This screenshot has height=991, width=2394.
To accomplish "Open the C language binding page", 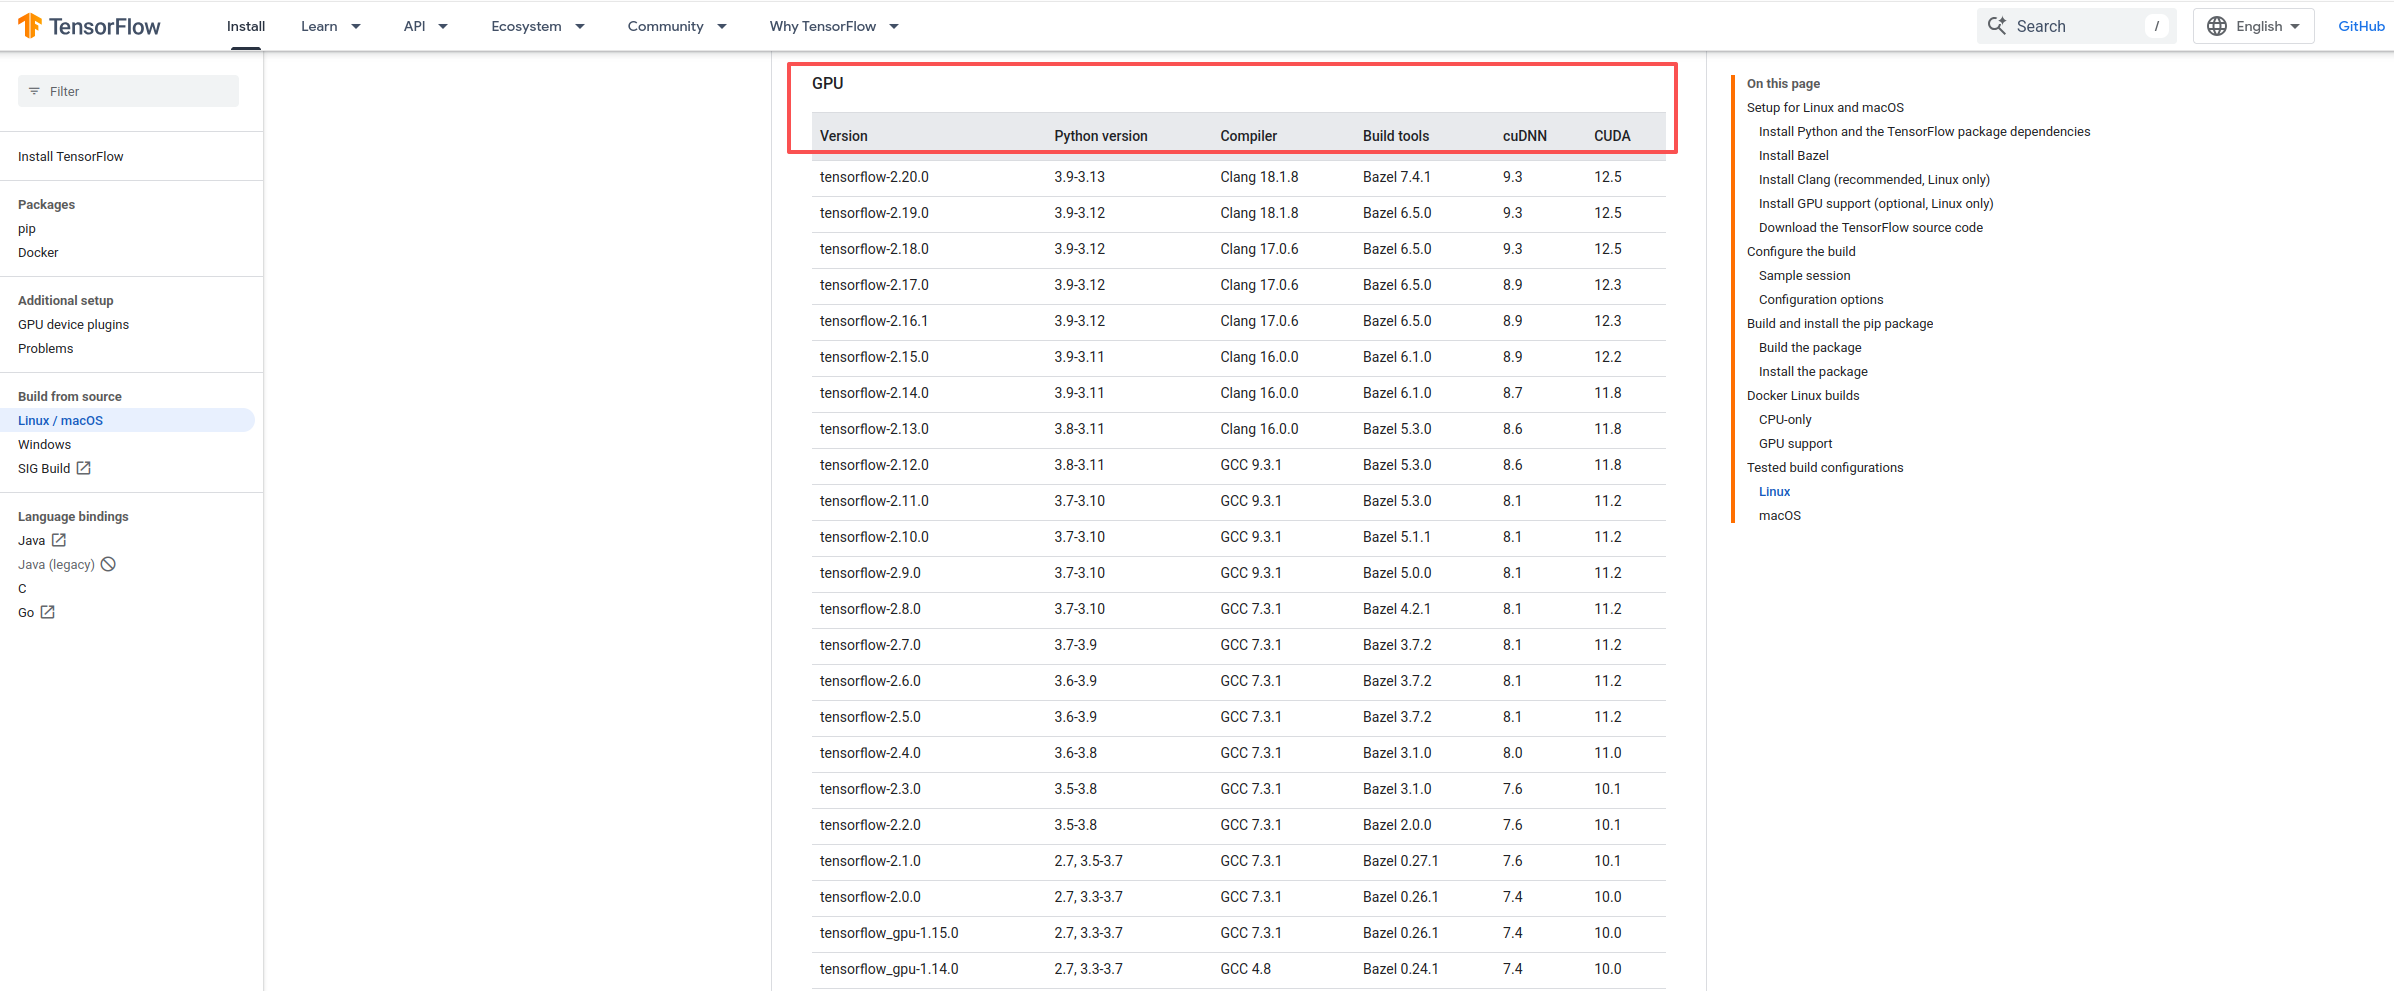I will click(x=22, y=588).
